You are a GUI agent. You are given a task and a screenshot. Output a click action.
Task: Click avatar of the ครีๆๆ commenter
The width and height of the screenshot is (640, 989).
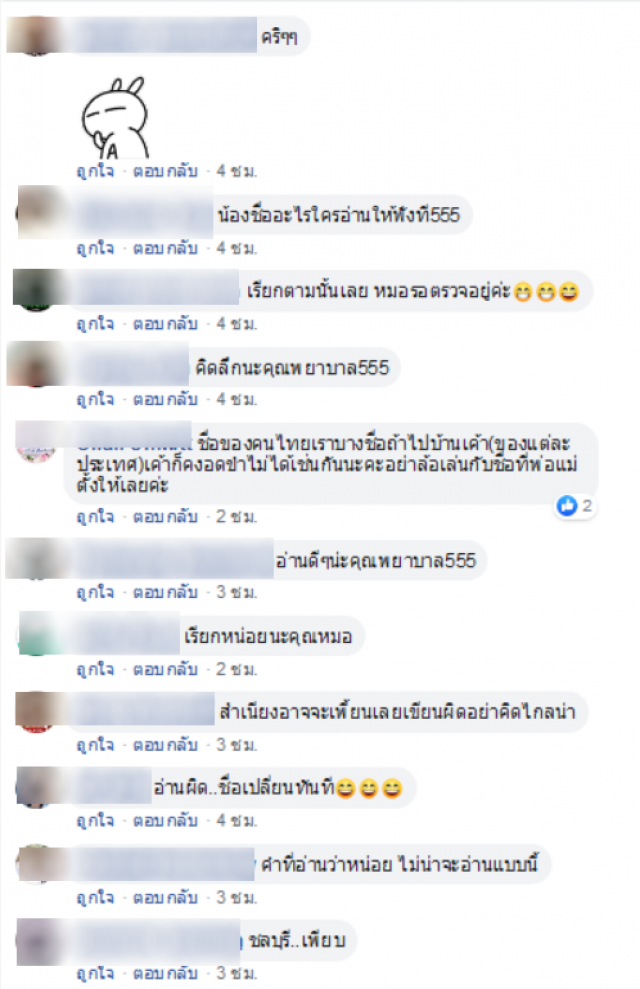tap(35, 36)
